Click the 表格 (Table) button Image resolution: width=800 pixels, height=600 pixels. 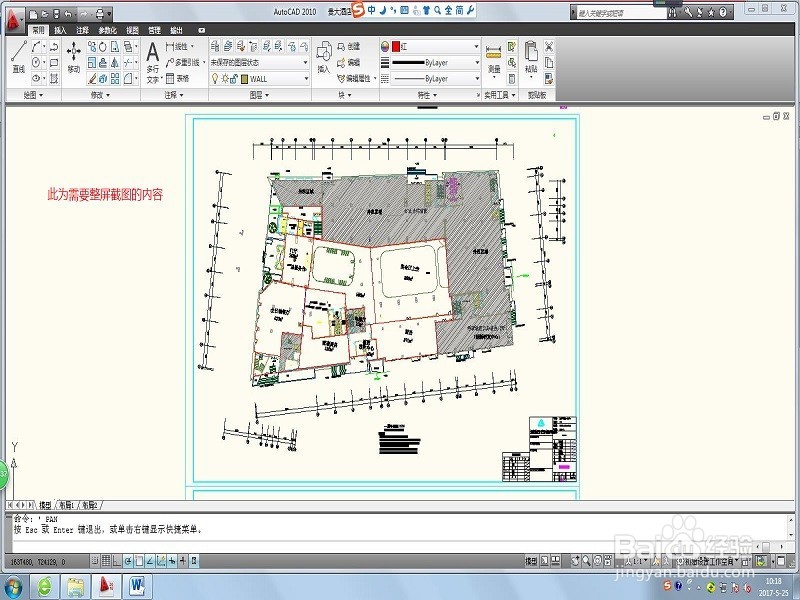[x=178, y=79]
